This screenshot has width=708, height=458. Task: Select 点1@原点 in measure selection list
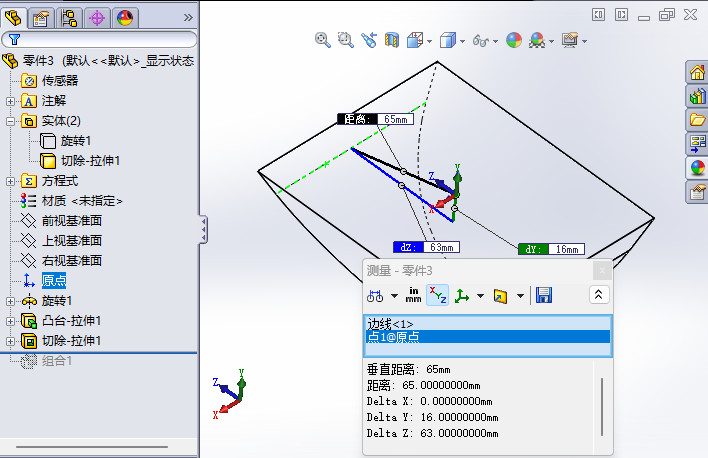click(488, 336)
